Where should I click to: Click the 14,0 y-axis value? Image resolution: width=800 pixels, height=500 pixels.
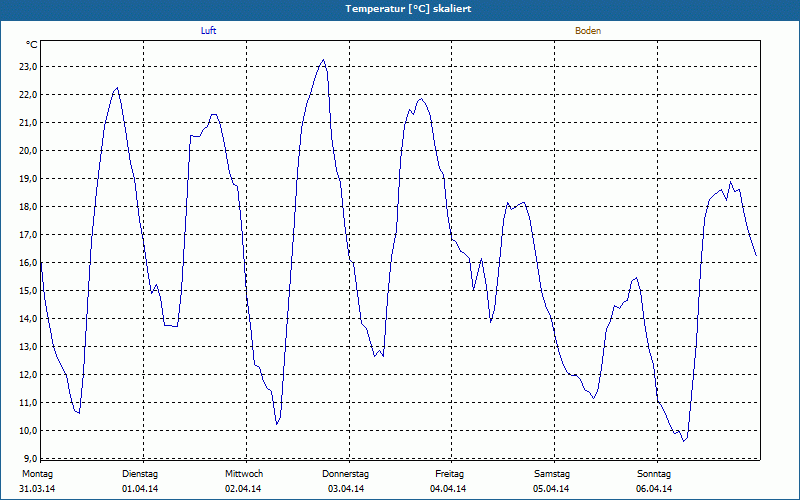tap(29, 319)
